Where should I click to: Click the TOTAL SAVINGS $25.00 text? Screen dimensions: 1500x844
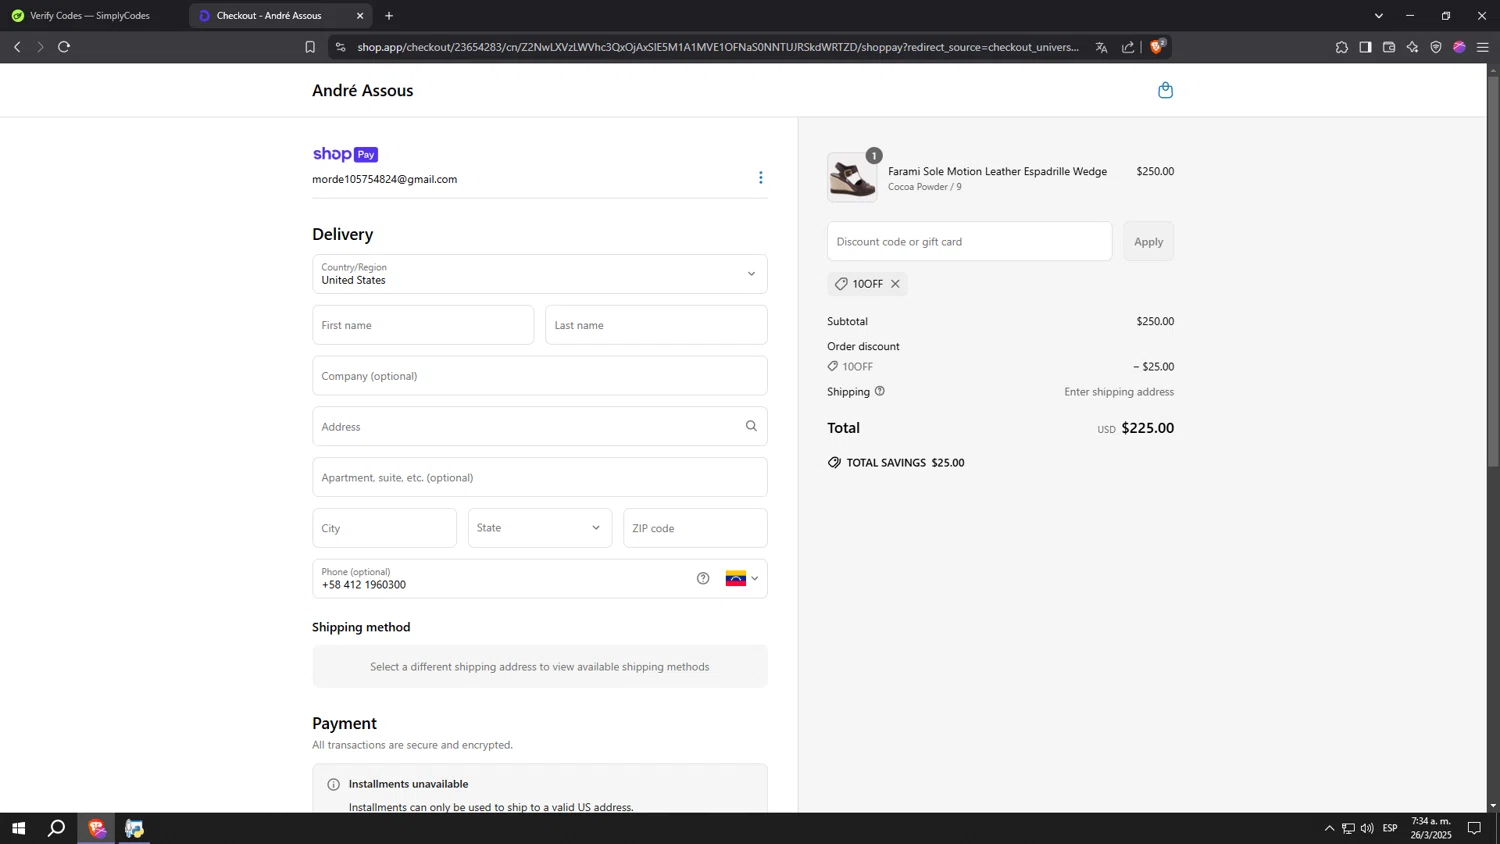(x=905, y=462)
